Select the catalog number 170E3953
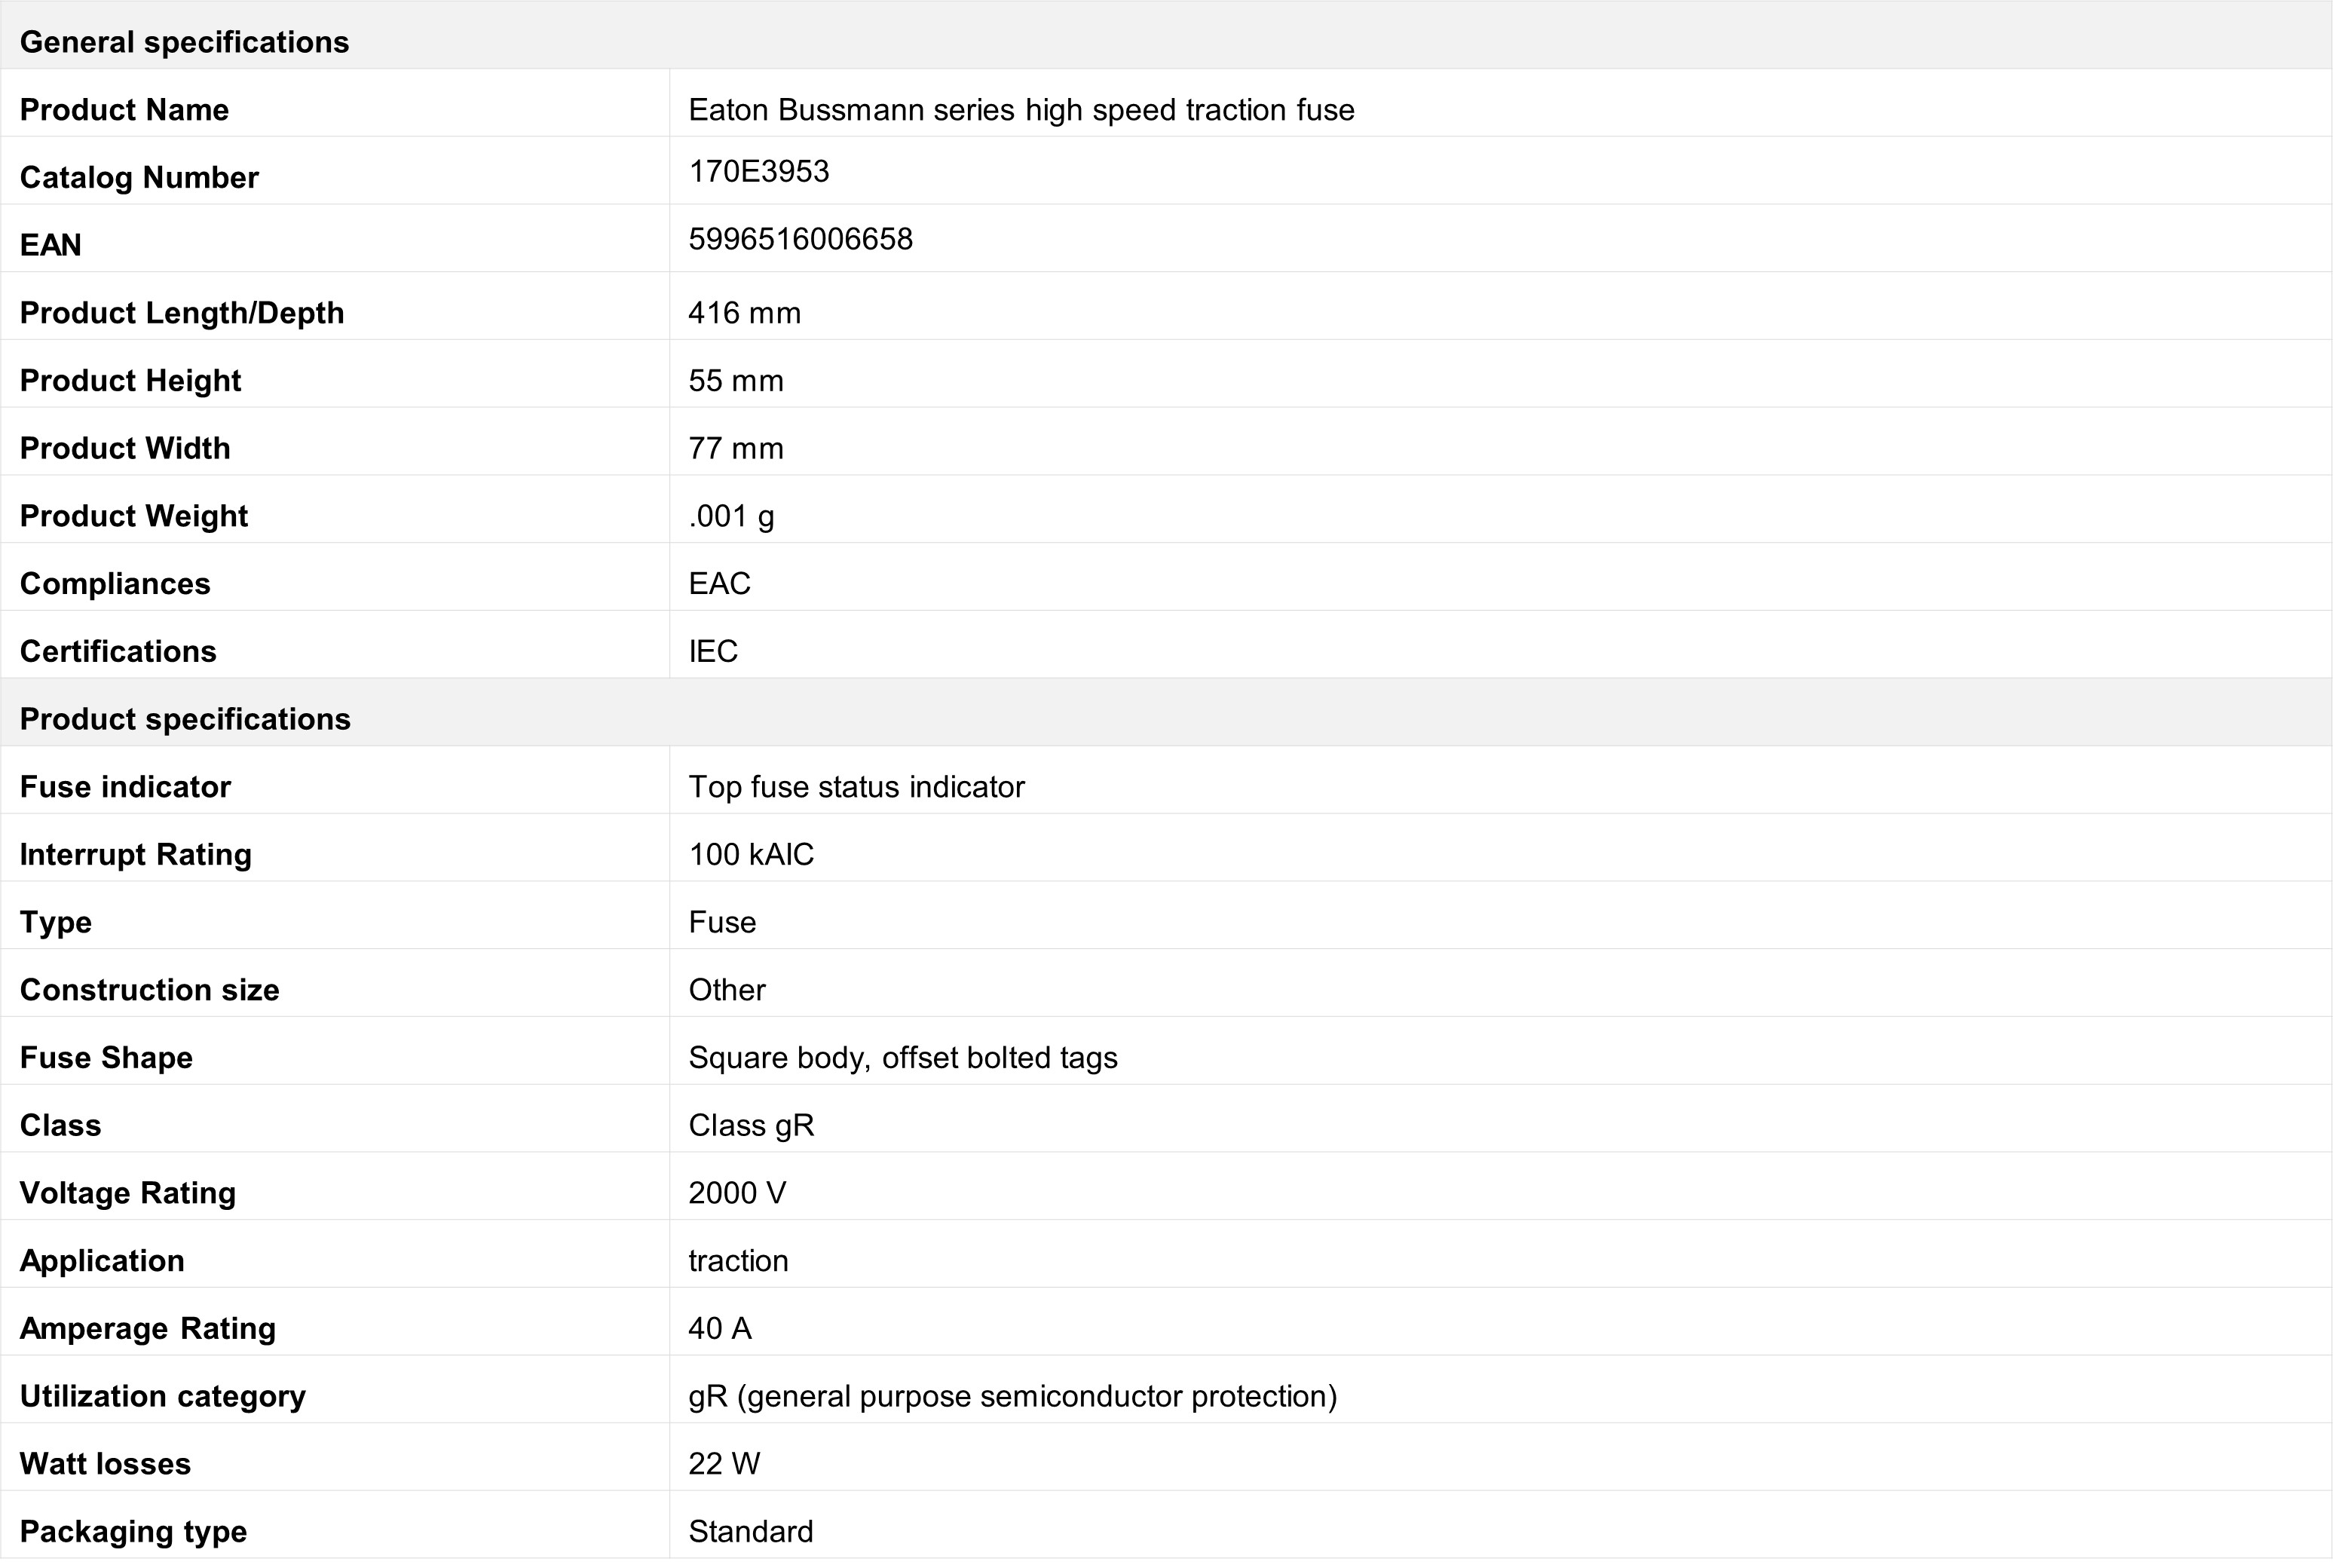Viewport: 2333px width, 1568px height. click(759, 172)
